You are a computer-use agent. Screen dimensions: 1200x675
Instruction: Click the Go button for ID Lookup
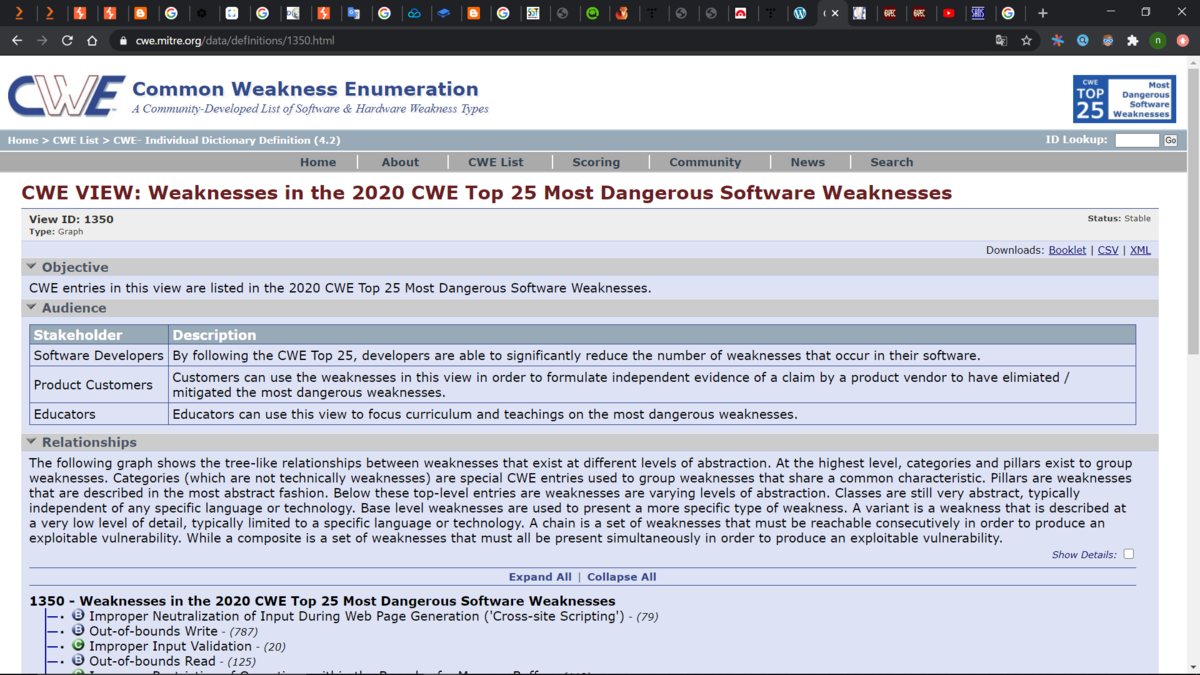tap(1170, 141)
